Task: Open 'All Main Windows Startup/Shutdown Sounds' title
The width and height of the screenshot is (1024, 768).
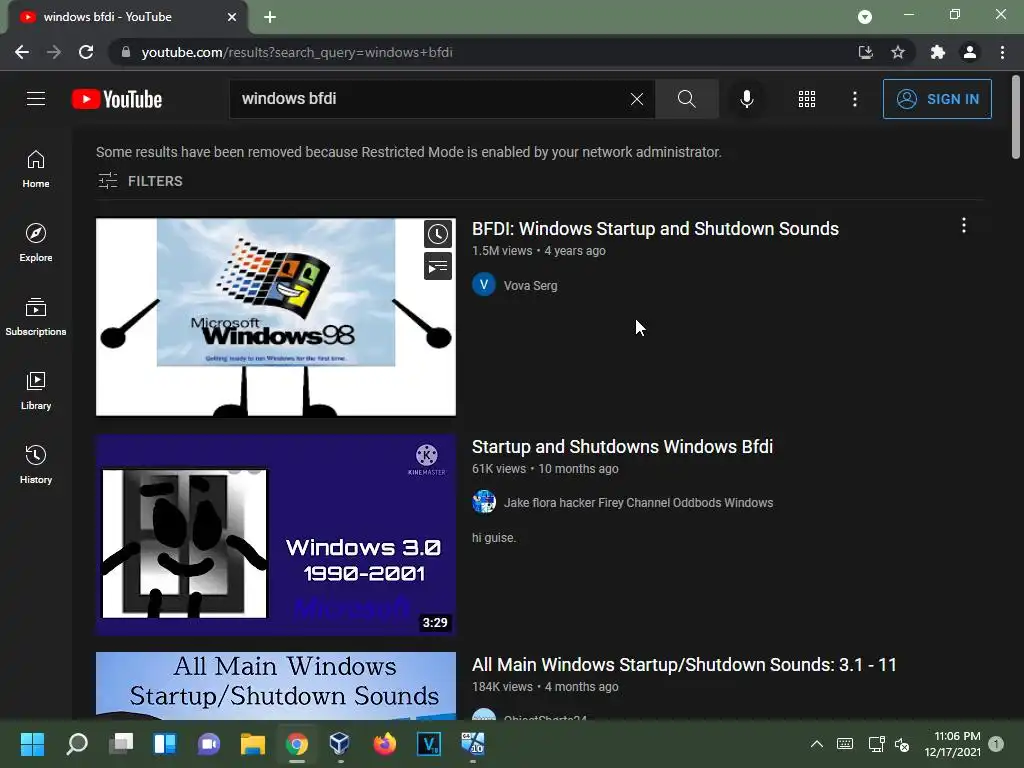Action: (684, 665)
